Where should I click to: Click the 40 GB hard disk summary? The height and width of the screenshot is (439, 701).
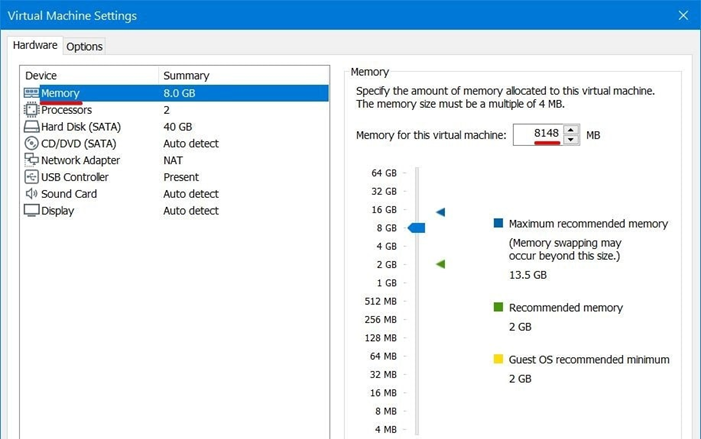coord(177,127)
